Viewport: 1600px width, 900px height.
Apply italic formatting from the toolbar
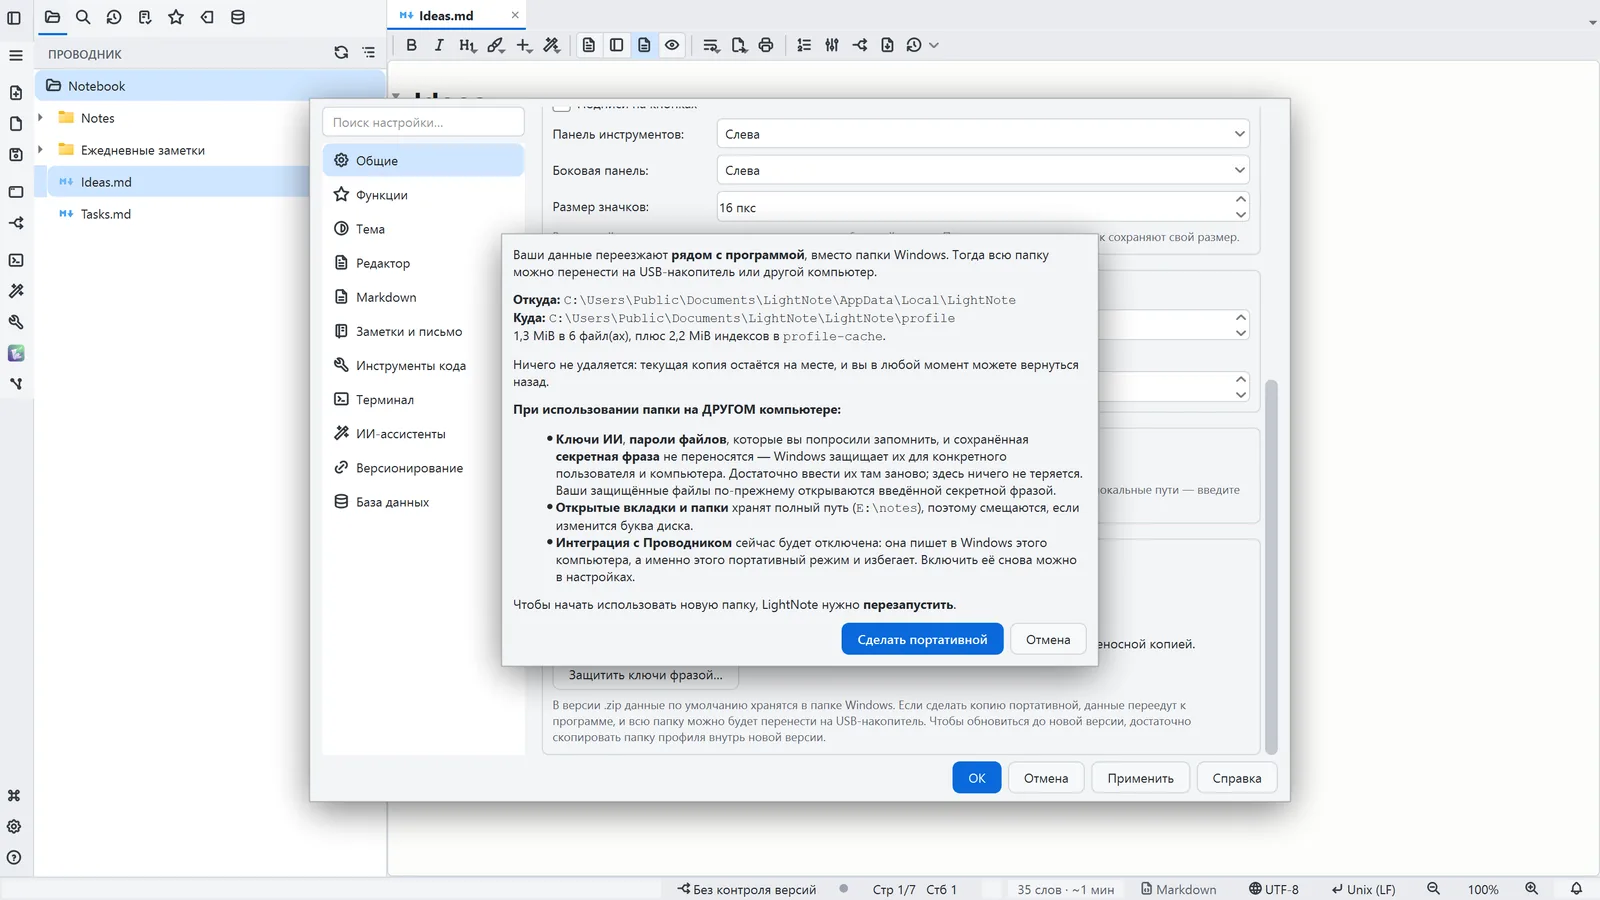click(x=439, y=45)
